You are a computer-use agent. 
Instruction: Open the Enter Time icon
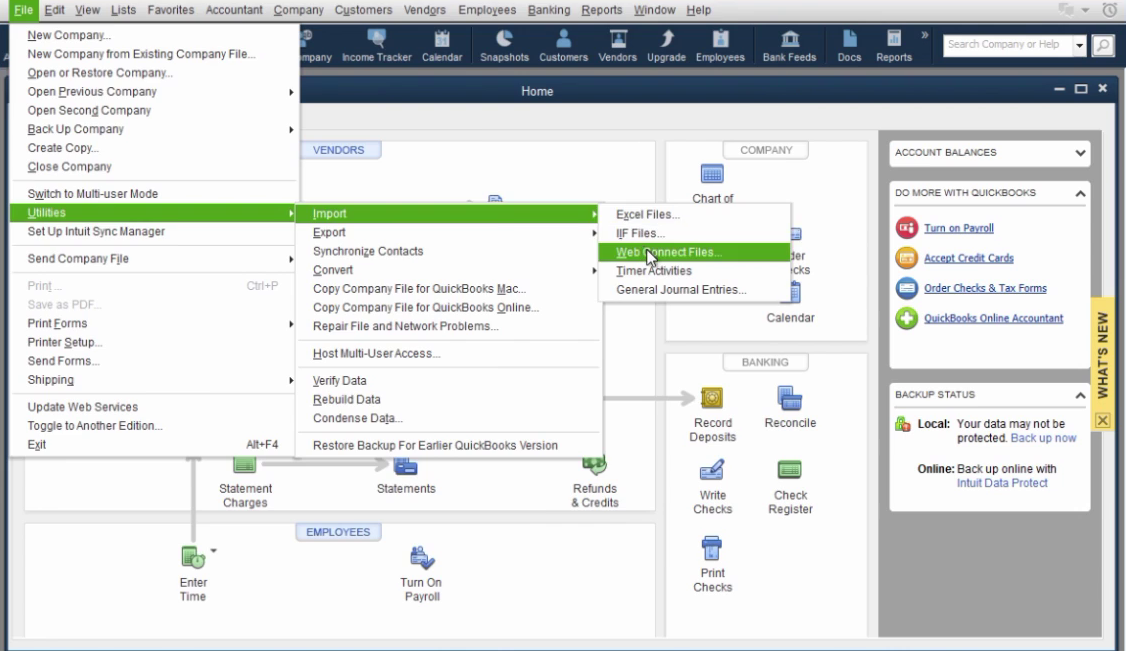point(192,558)
